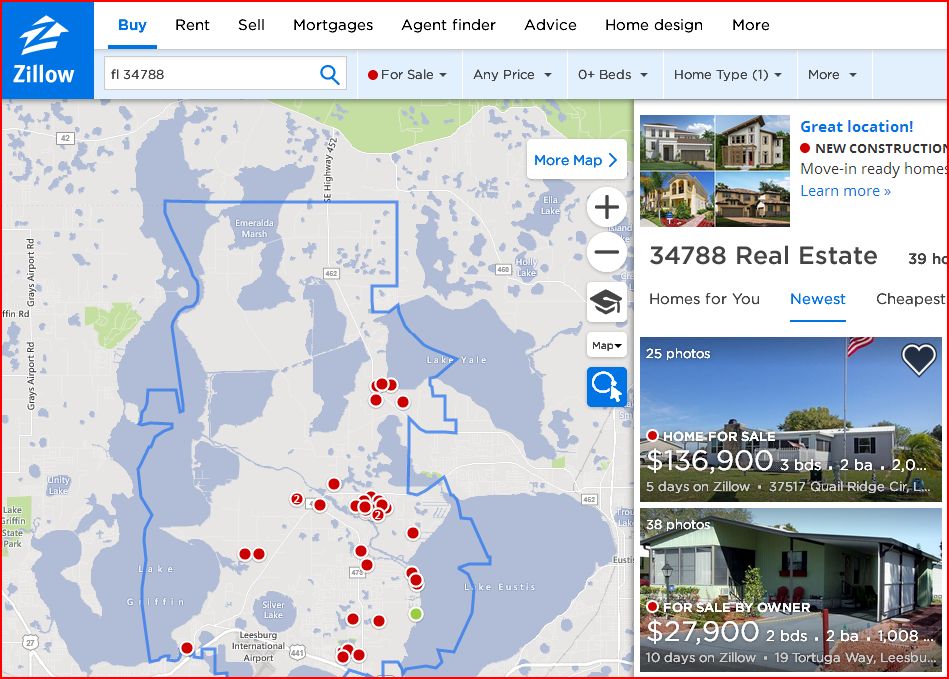Screen dimensions: 949x679
Task: Select the Newest sort tab
Action: (x=818, y=299)
